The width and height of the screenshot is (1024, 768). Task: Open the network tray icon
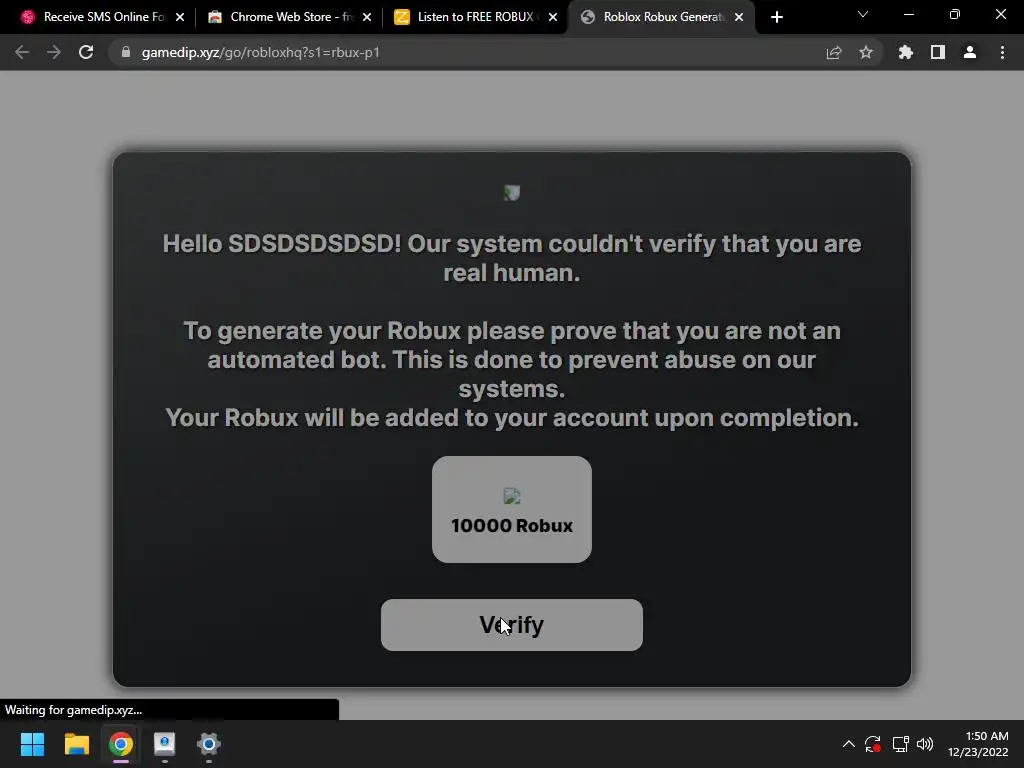(x=901, y=744)
